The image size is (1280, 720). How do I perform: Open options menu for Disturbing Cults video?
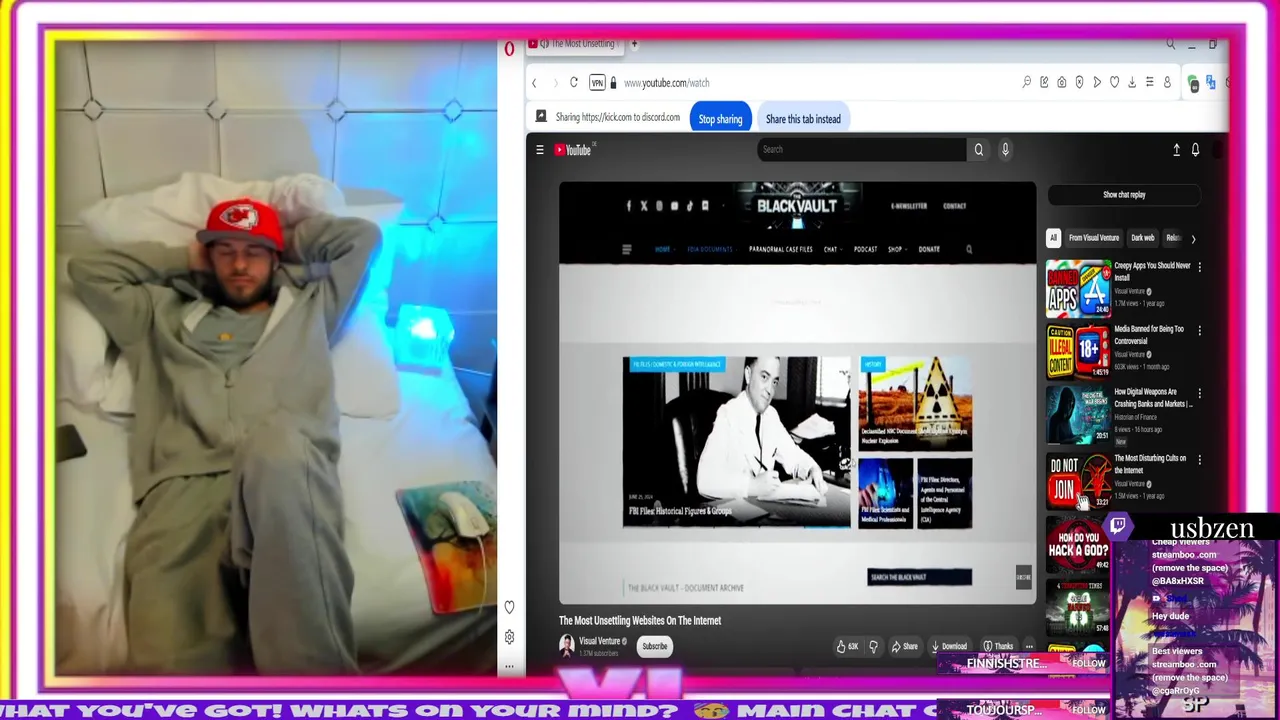pyautogui.click(x=1199, y=460)
